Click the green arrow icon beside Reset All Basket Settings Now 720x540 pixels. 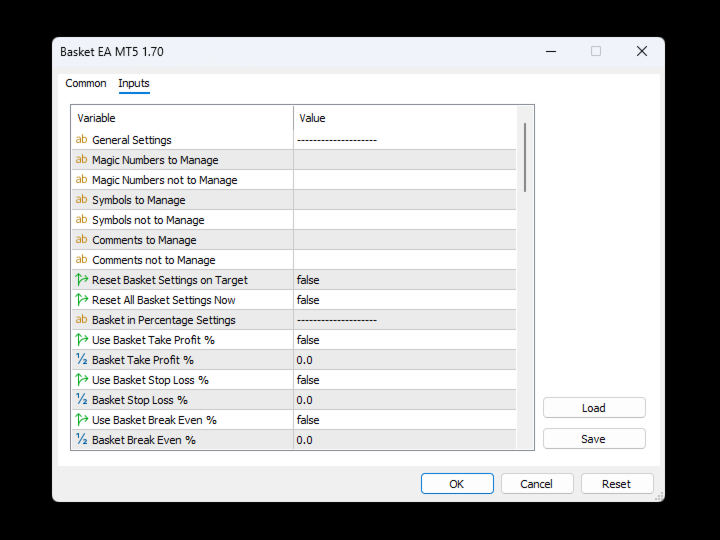tap(82, 299)
